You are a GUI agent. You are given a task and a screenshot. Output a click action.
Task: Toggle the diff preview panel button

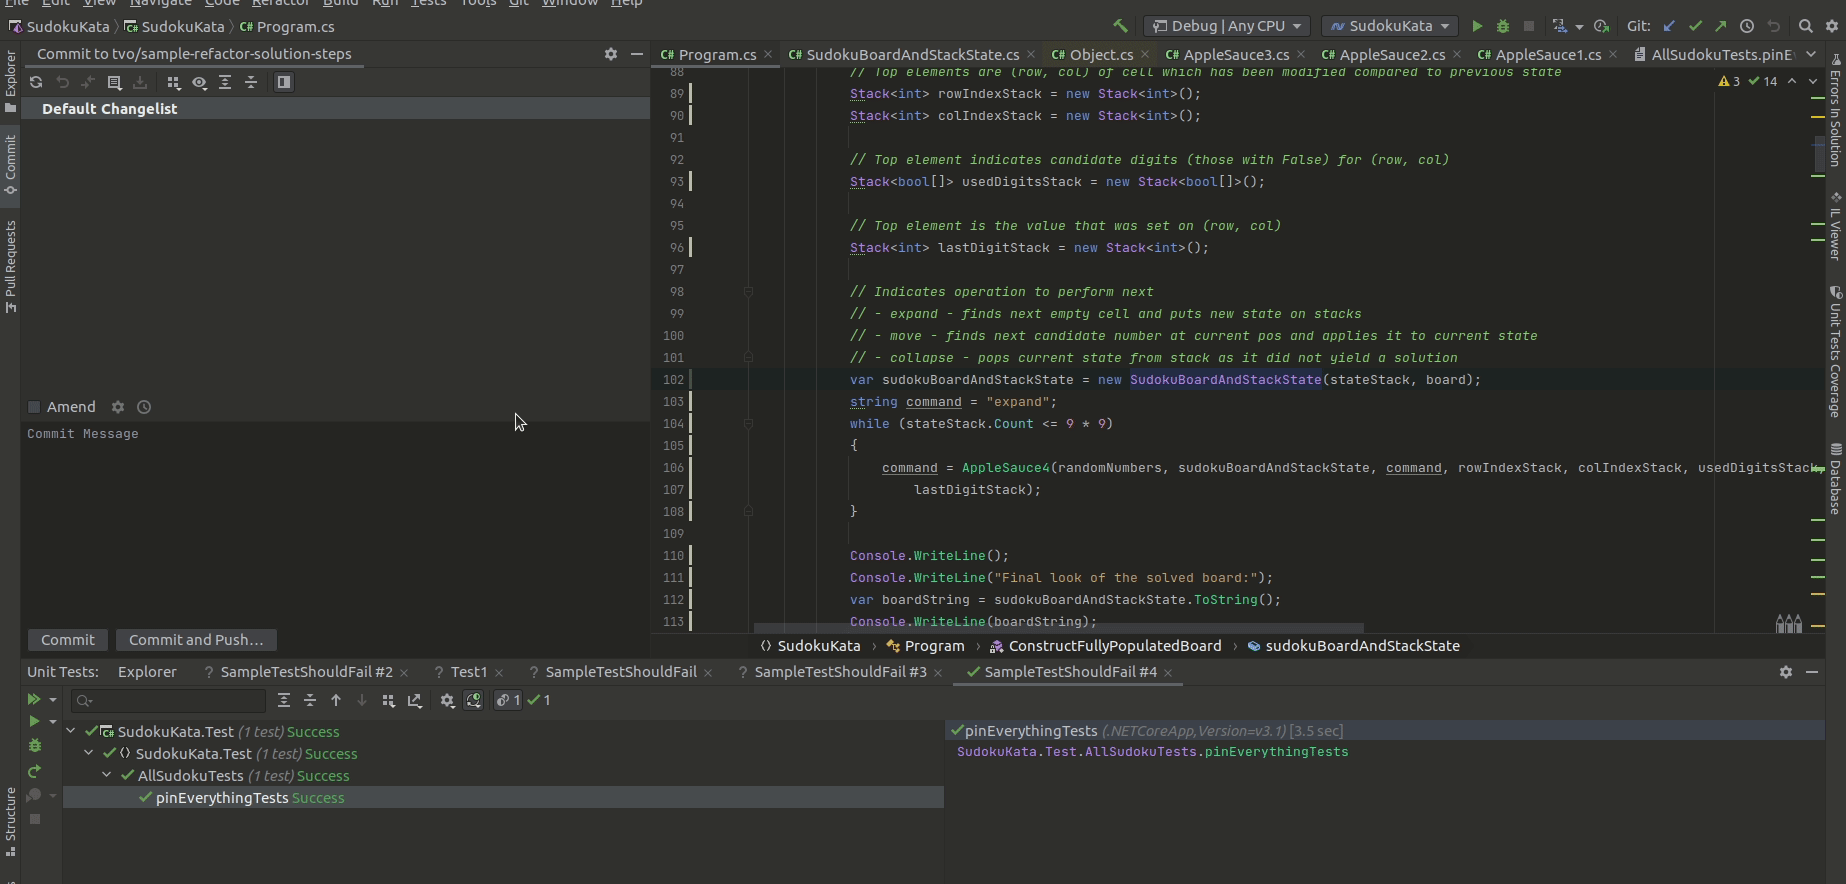[284, 82]
